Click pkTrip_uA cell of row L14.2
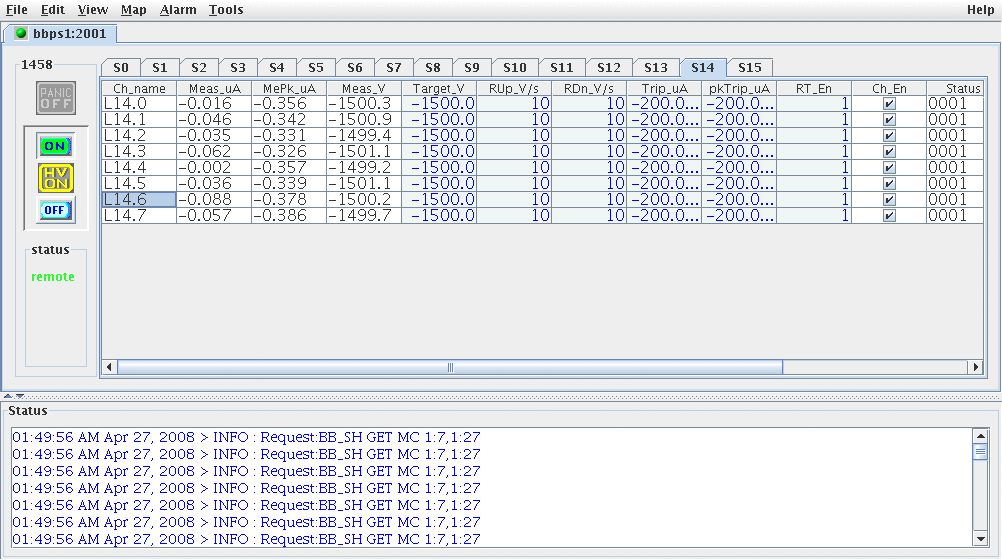This screenshot has width=1002, height=560. 739,136
